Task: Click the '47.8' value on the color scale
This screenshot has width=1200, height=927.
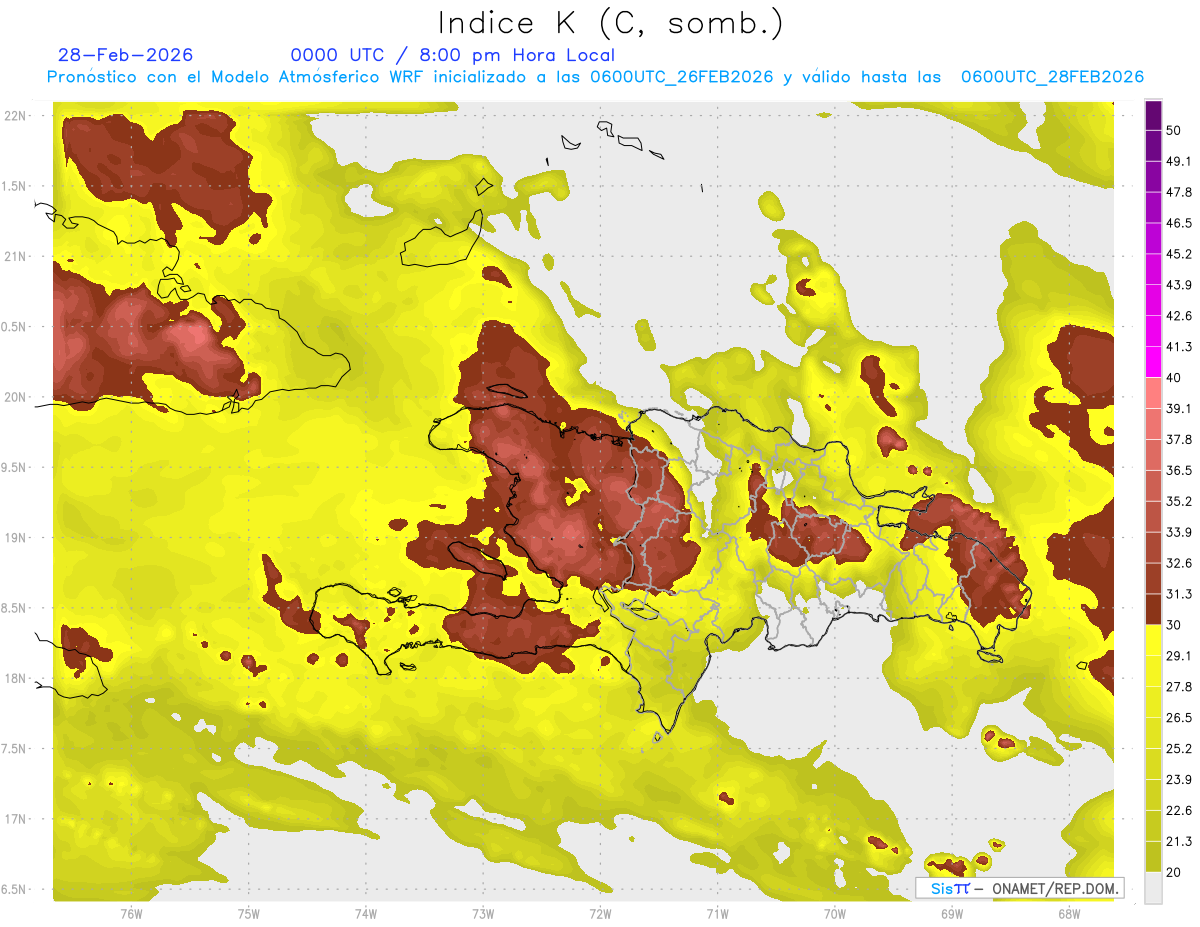Action: (1179, 192)
